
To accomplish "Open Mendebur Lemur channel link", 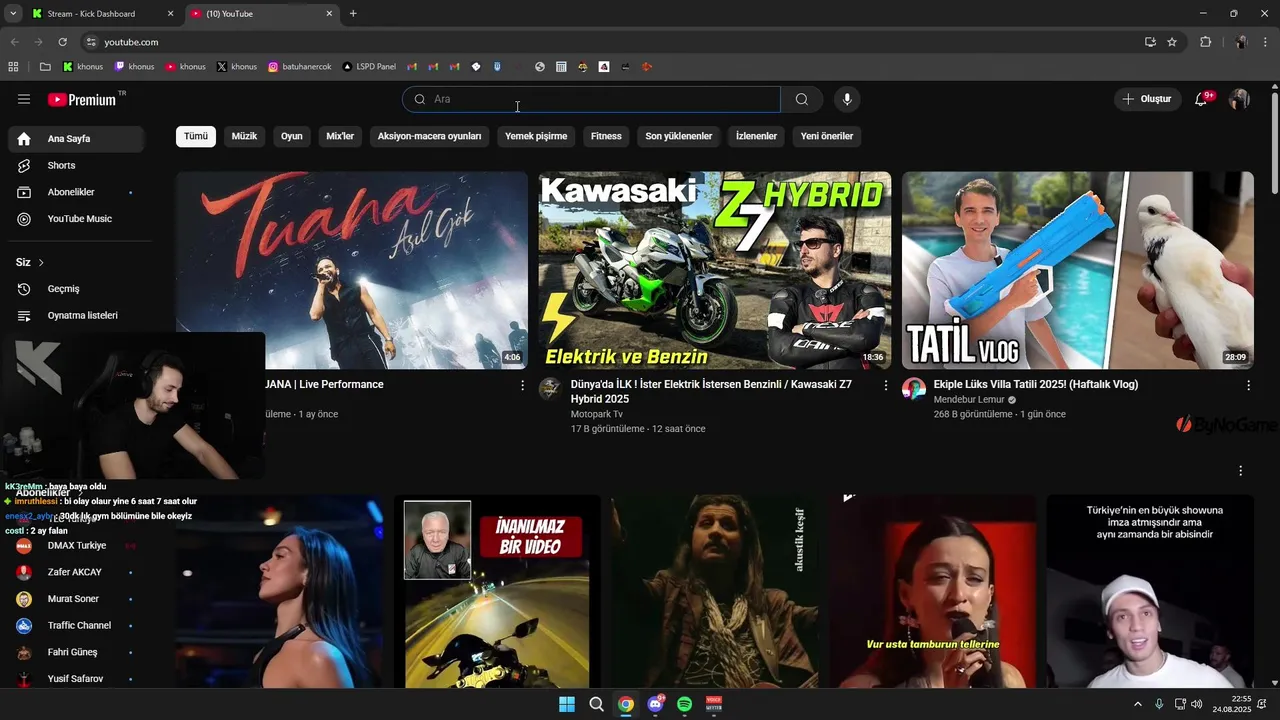I will click(x=969, y=400).
